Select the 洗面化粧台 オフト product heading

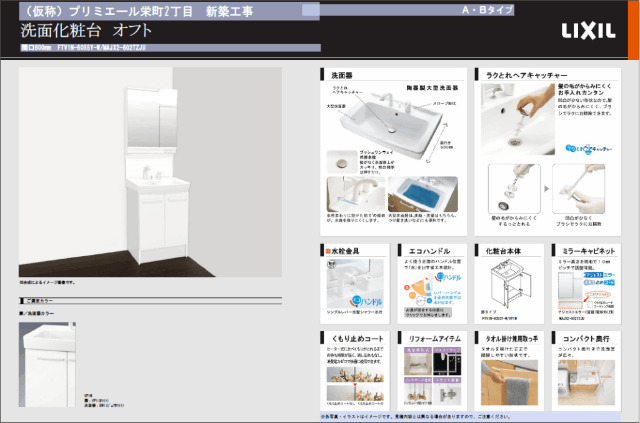[x=87, y=31]
